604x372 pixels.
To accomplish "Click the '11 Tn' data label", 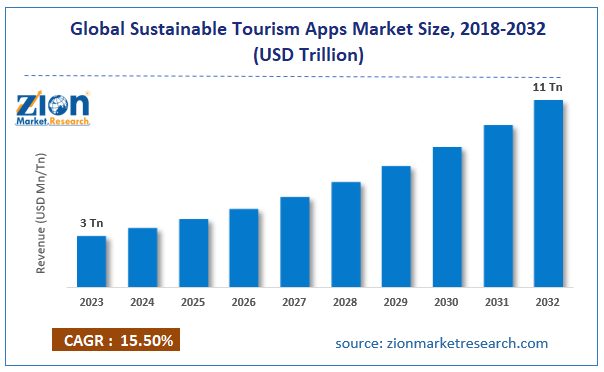I will [547, 87].
